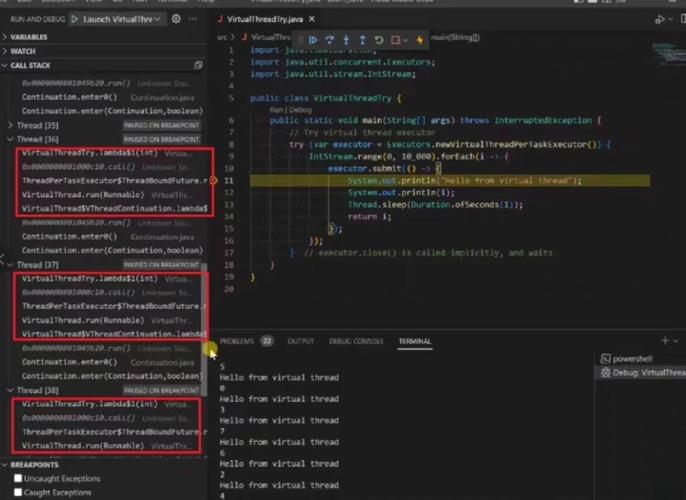Click the Run code lens above main
The height and width of the screenshot is (500, 686).
[276, 110]
